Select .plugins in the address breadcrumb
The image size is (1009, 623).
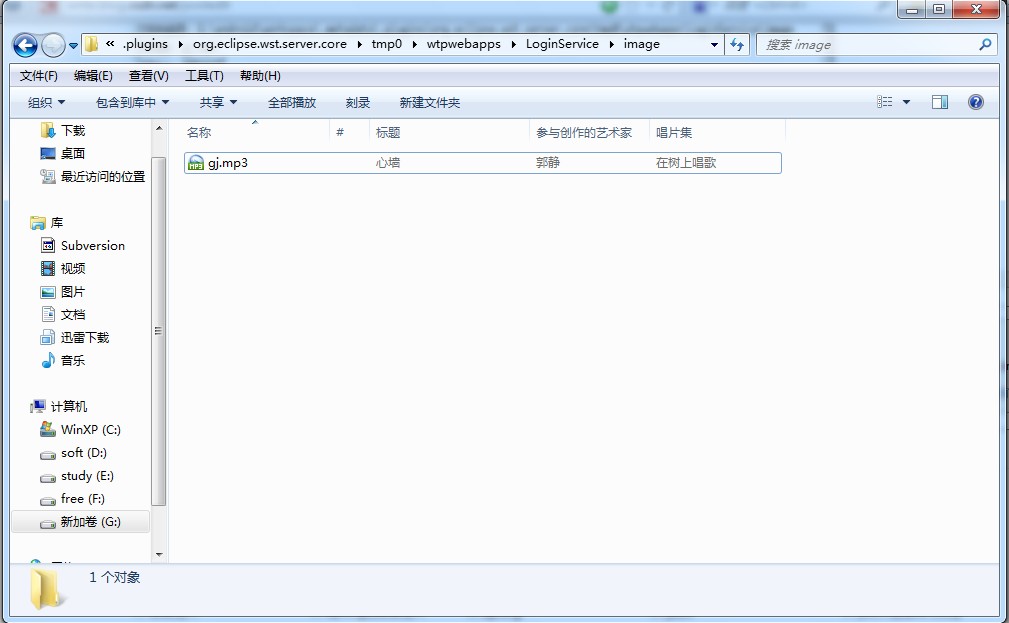click(x=145, y=44)
